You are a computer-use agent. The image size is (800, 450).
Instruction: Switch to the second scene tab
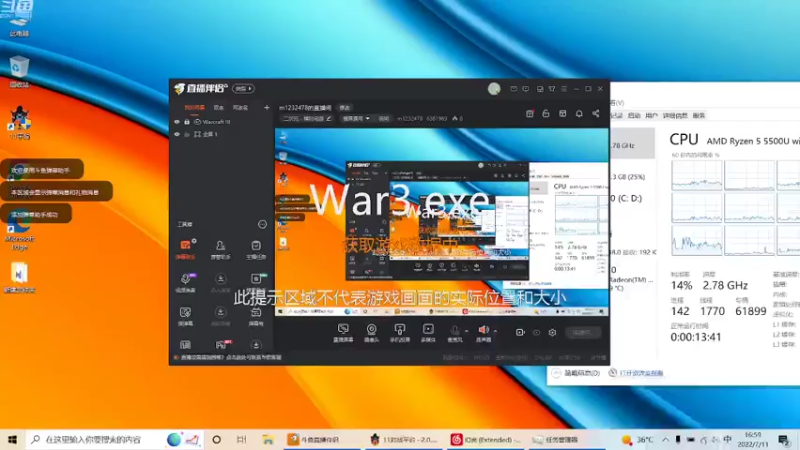[x=218, y=108]
